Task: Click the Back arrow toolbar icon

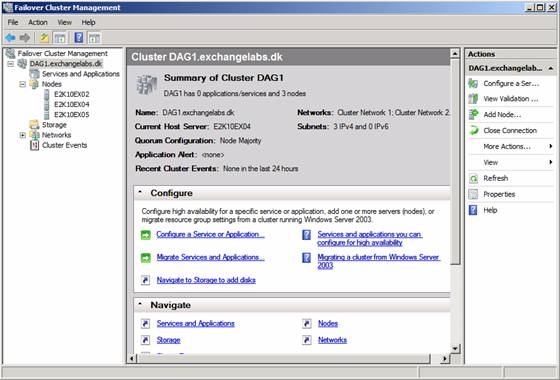Action: 10,38
